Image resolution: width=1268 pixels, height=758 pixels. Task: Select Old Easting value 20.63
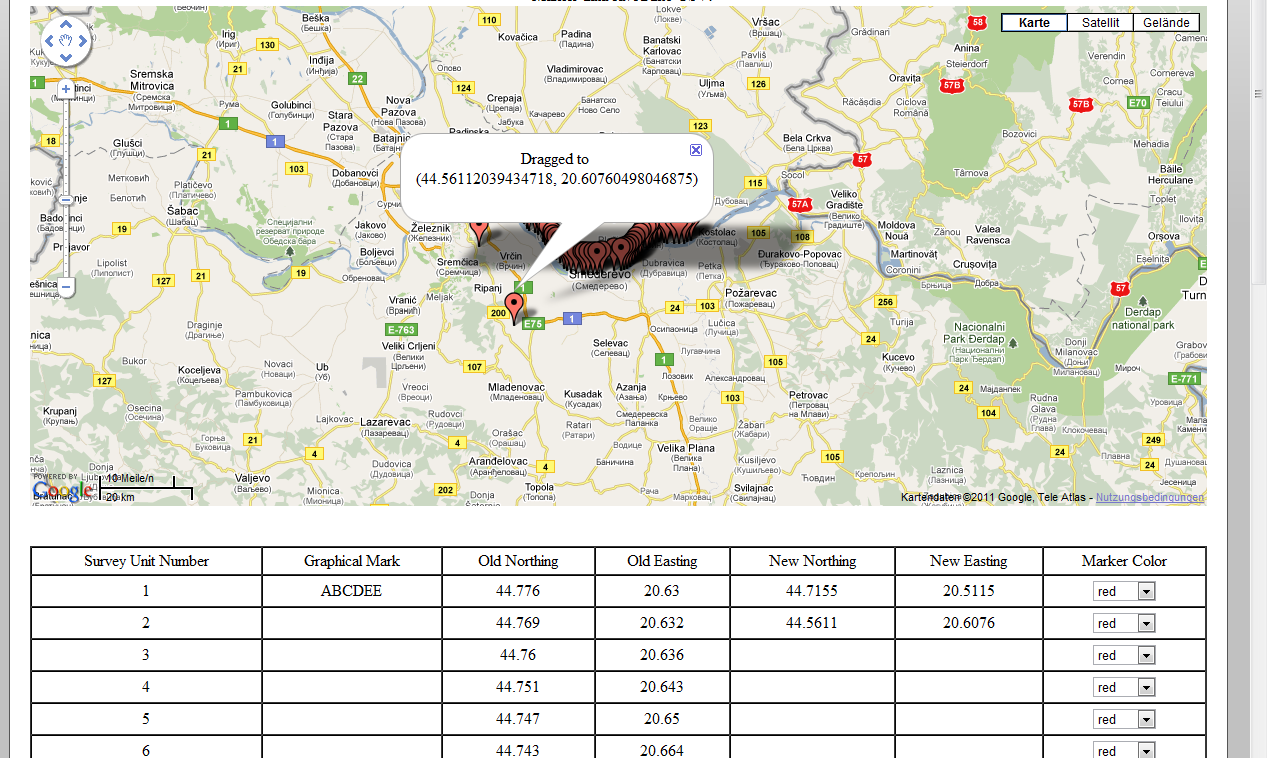662,591
